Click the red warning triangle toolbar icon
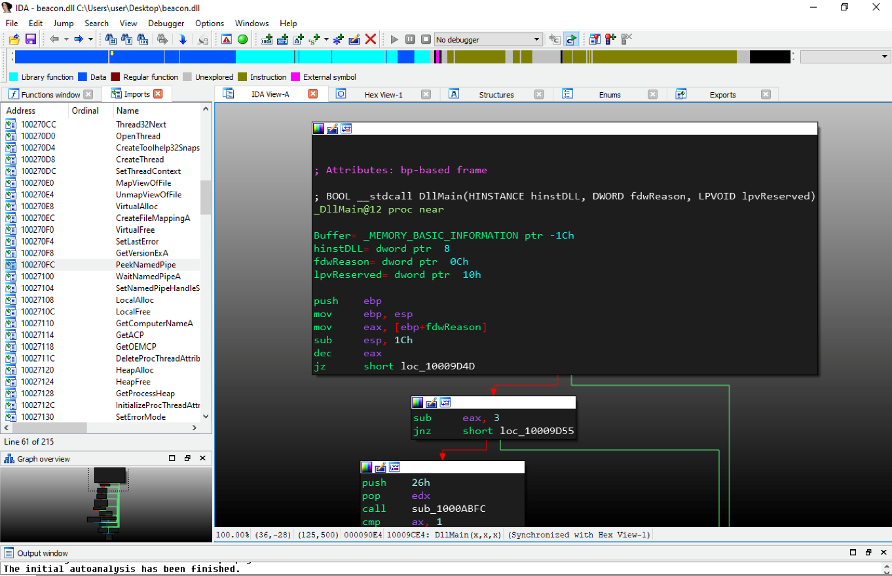 click(x=227, y=39)
